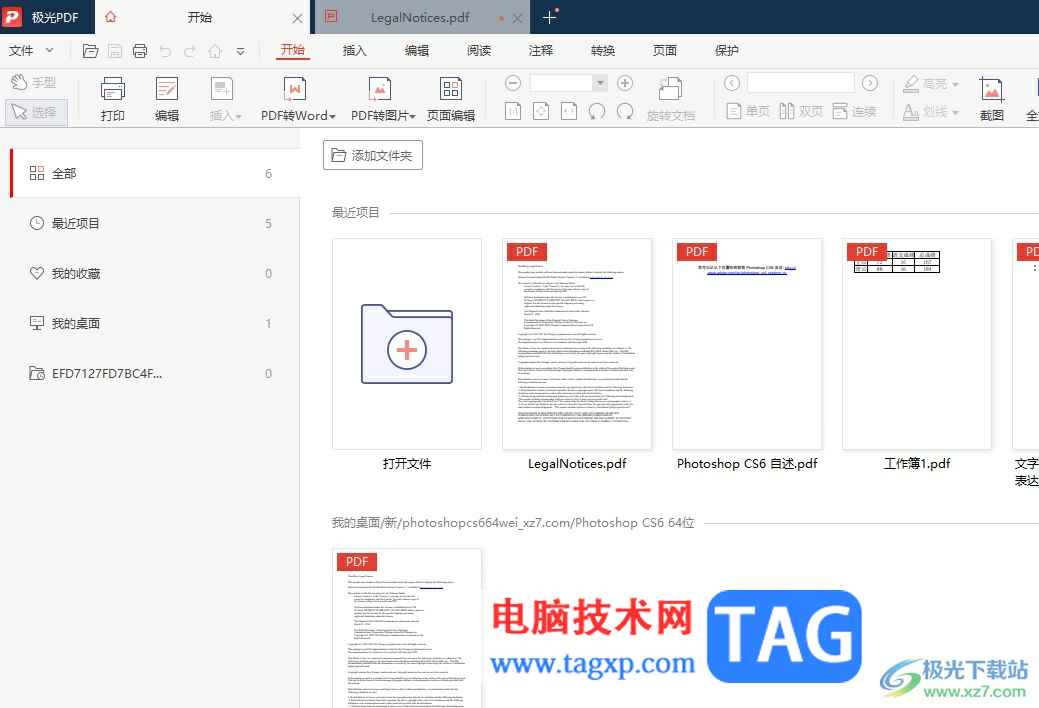Image resolution: width=1039 pixels, height=708 pixels.
Task: Click the 页面编辑 page edit button
Action: (x=451, y=99)
